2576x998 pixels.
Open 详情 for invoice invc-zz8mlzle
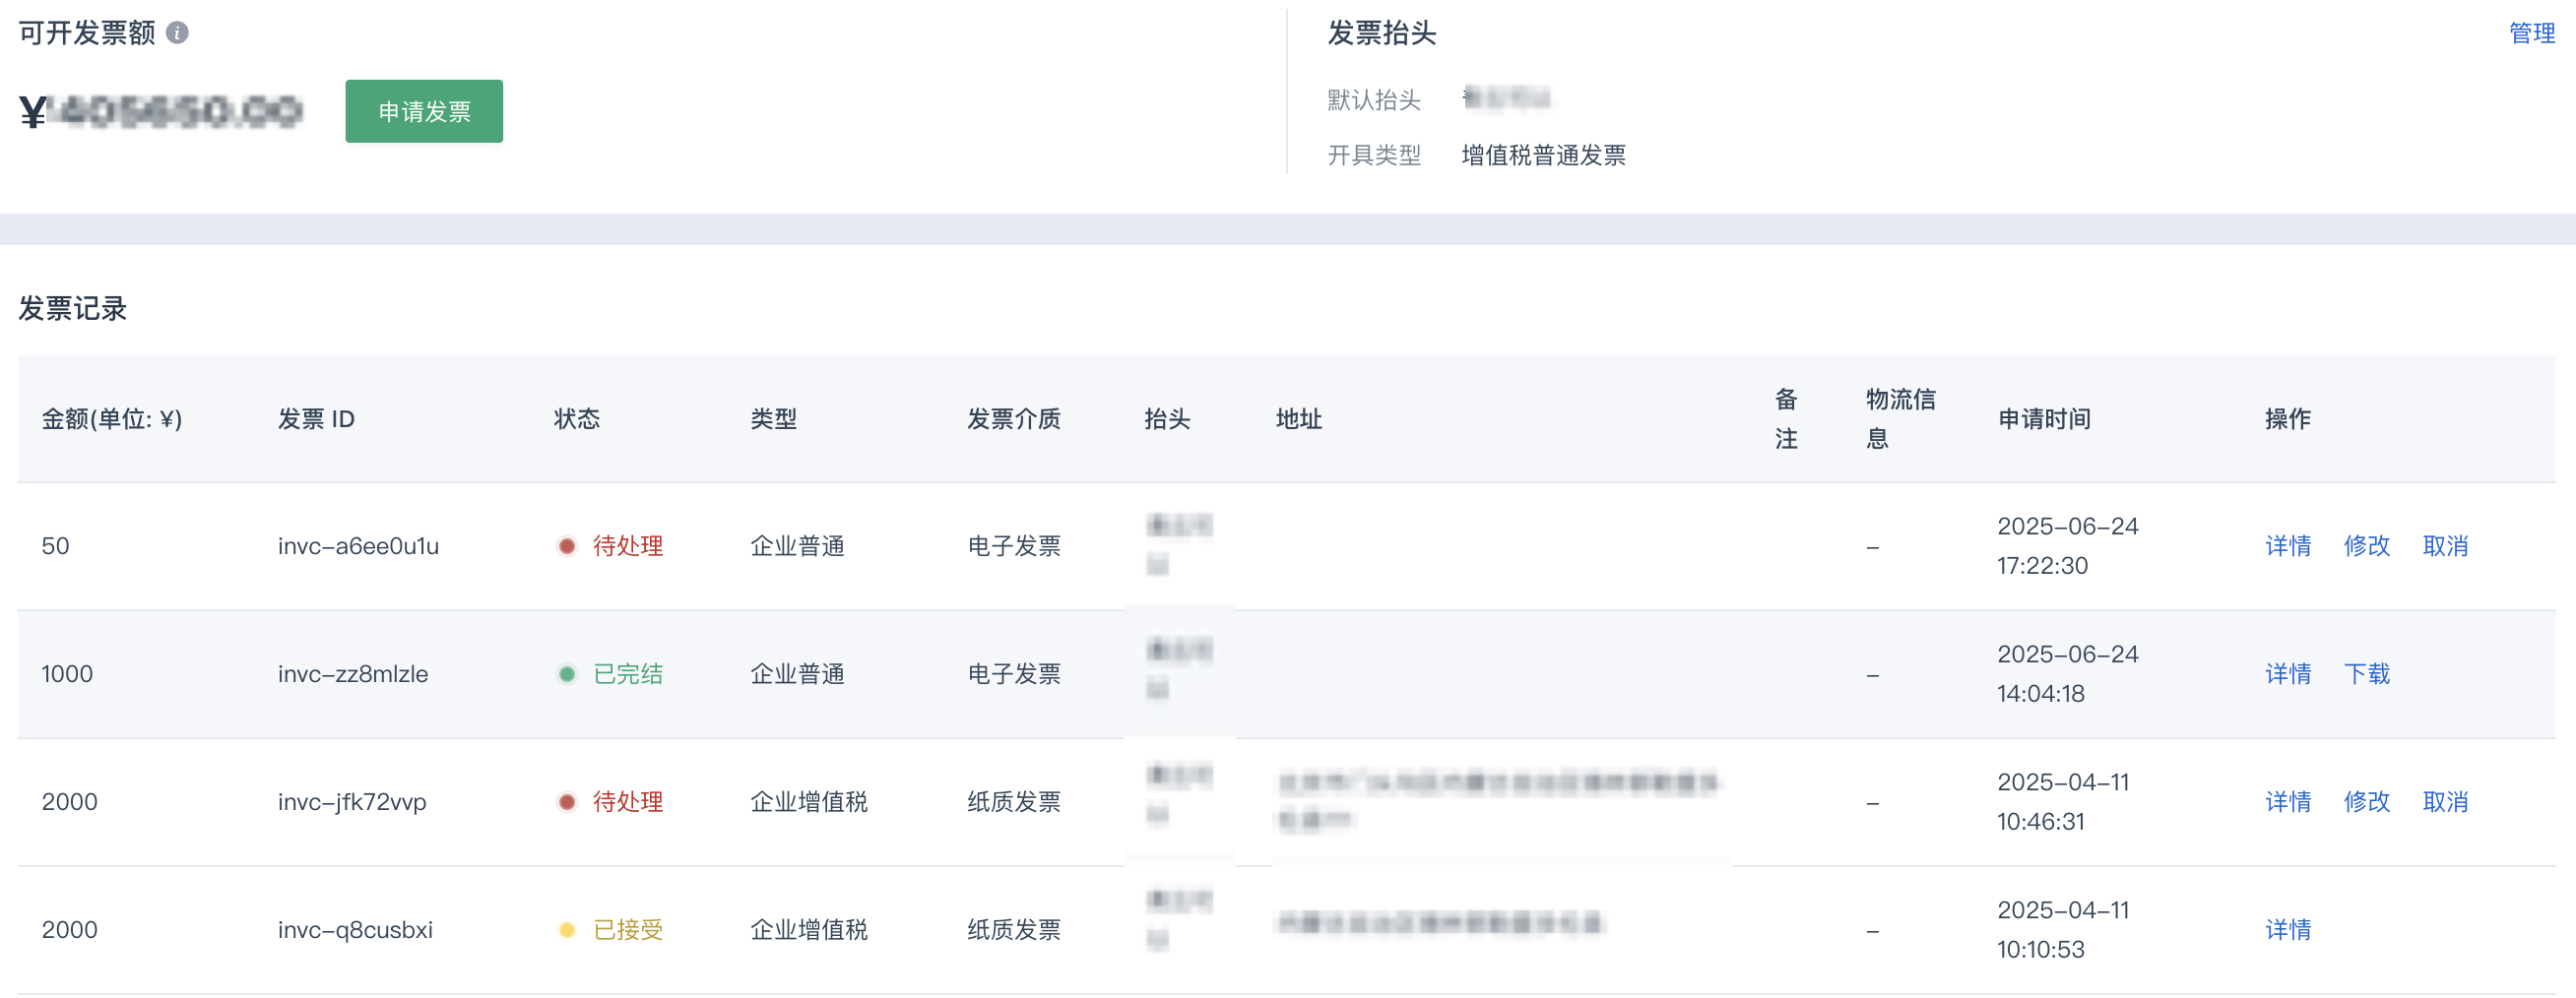point(2287,674)
